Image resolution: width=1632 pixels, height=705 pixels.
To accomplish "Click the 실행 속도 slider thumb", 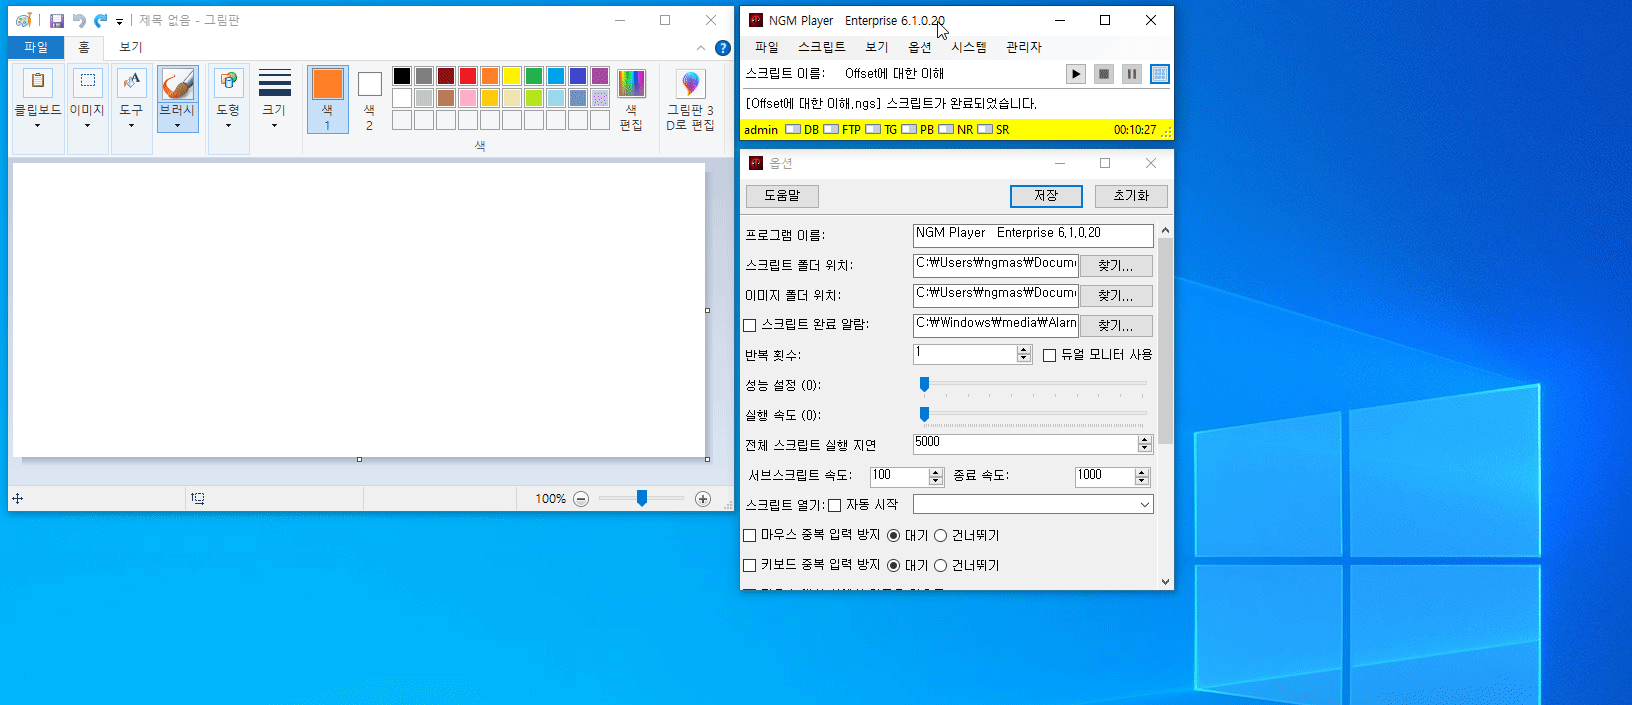I will (925, 415).
